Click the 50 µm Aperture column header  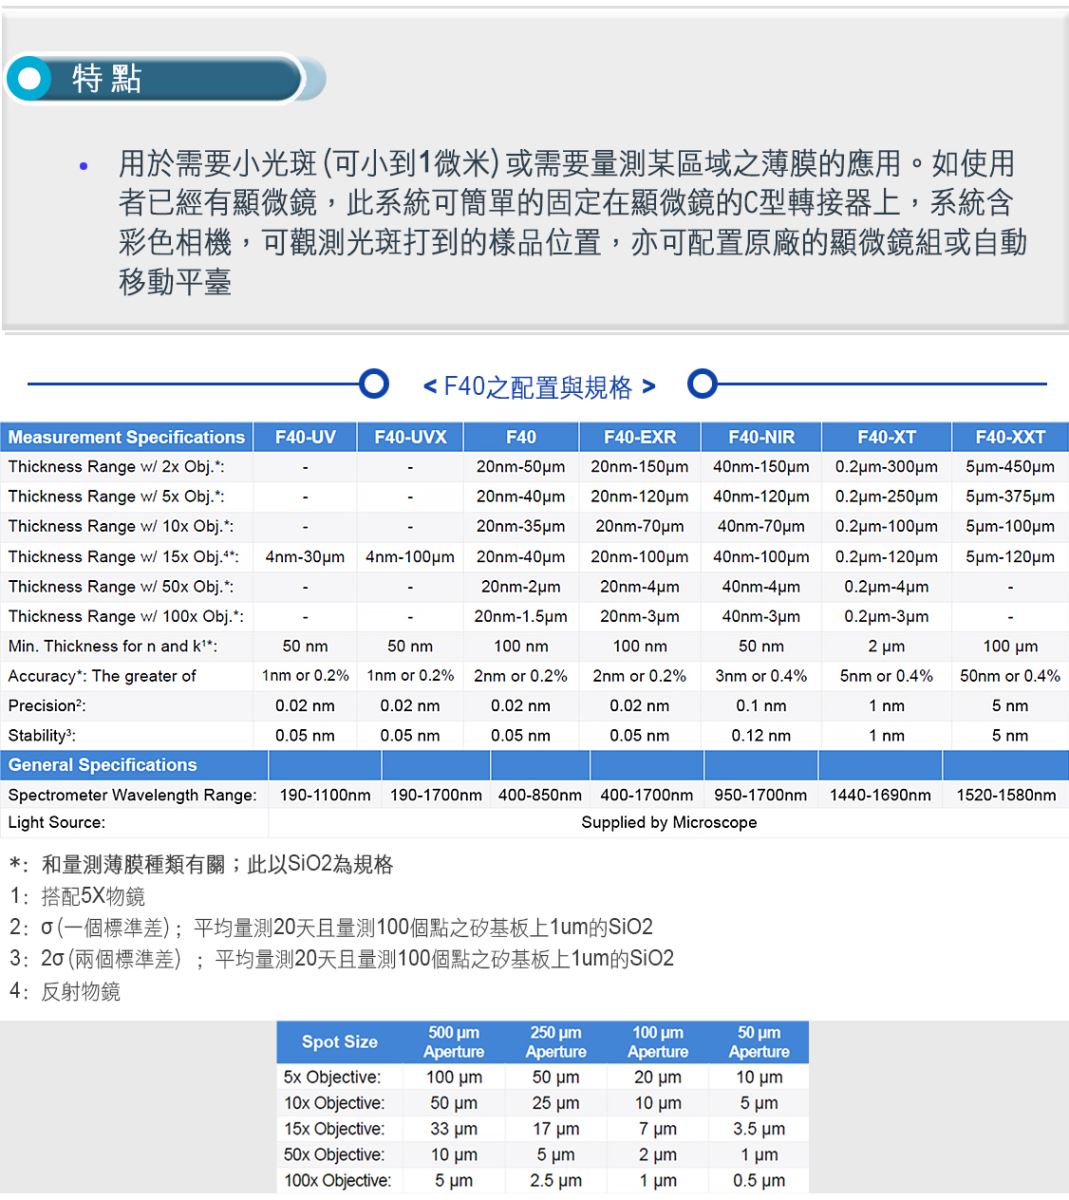tap(759, 1042)
